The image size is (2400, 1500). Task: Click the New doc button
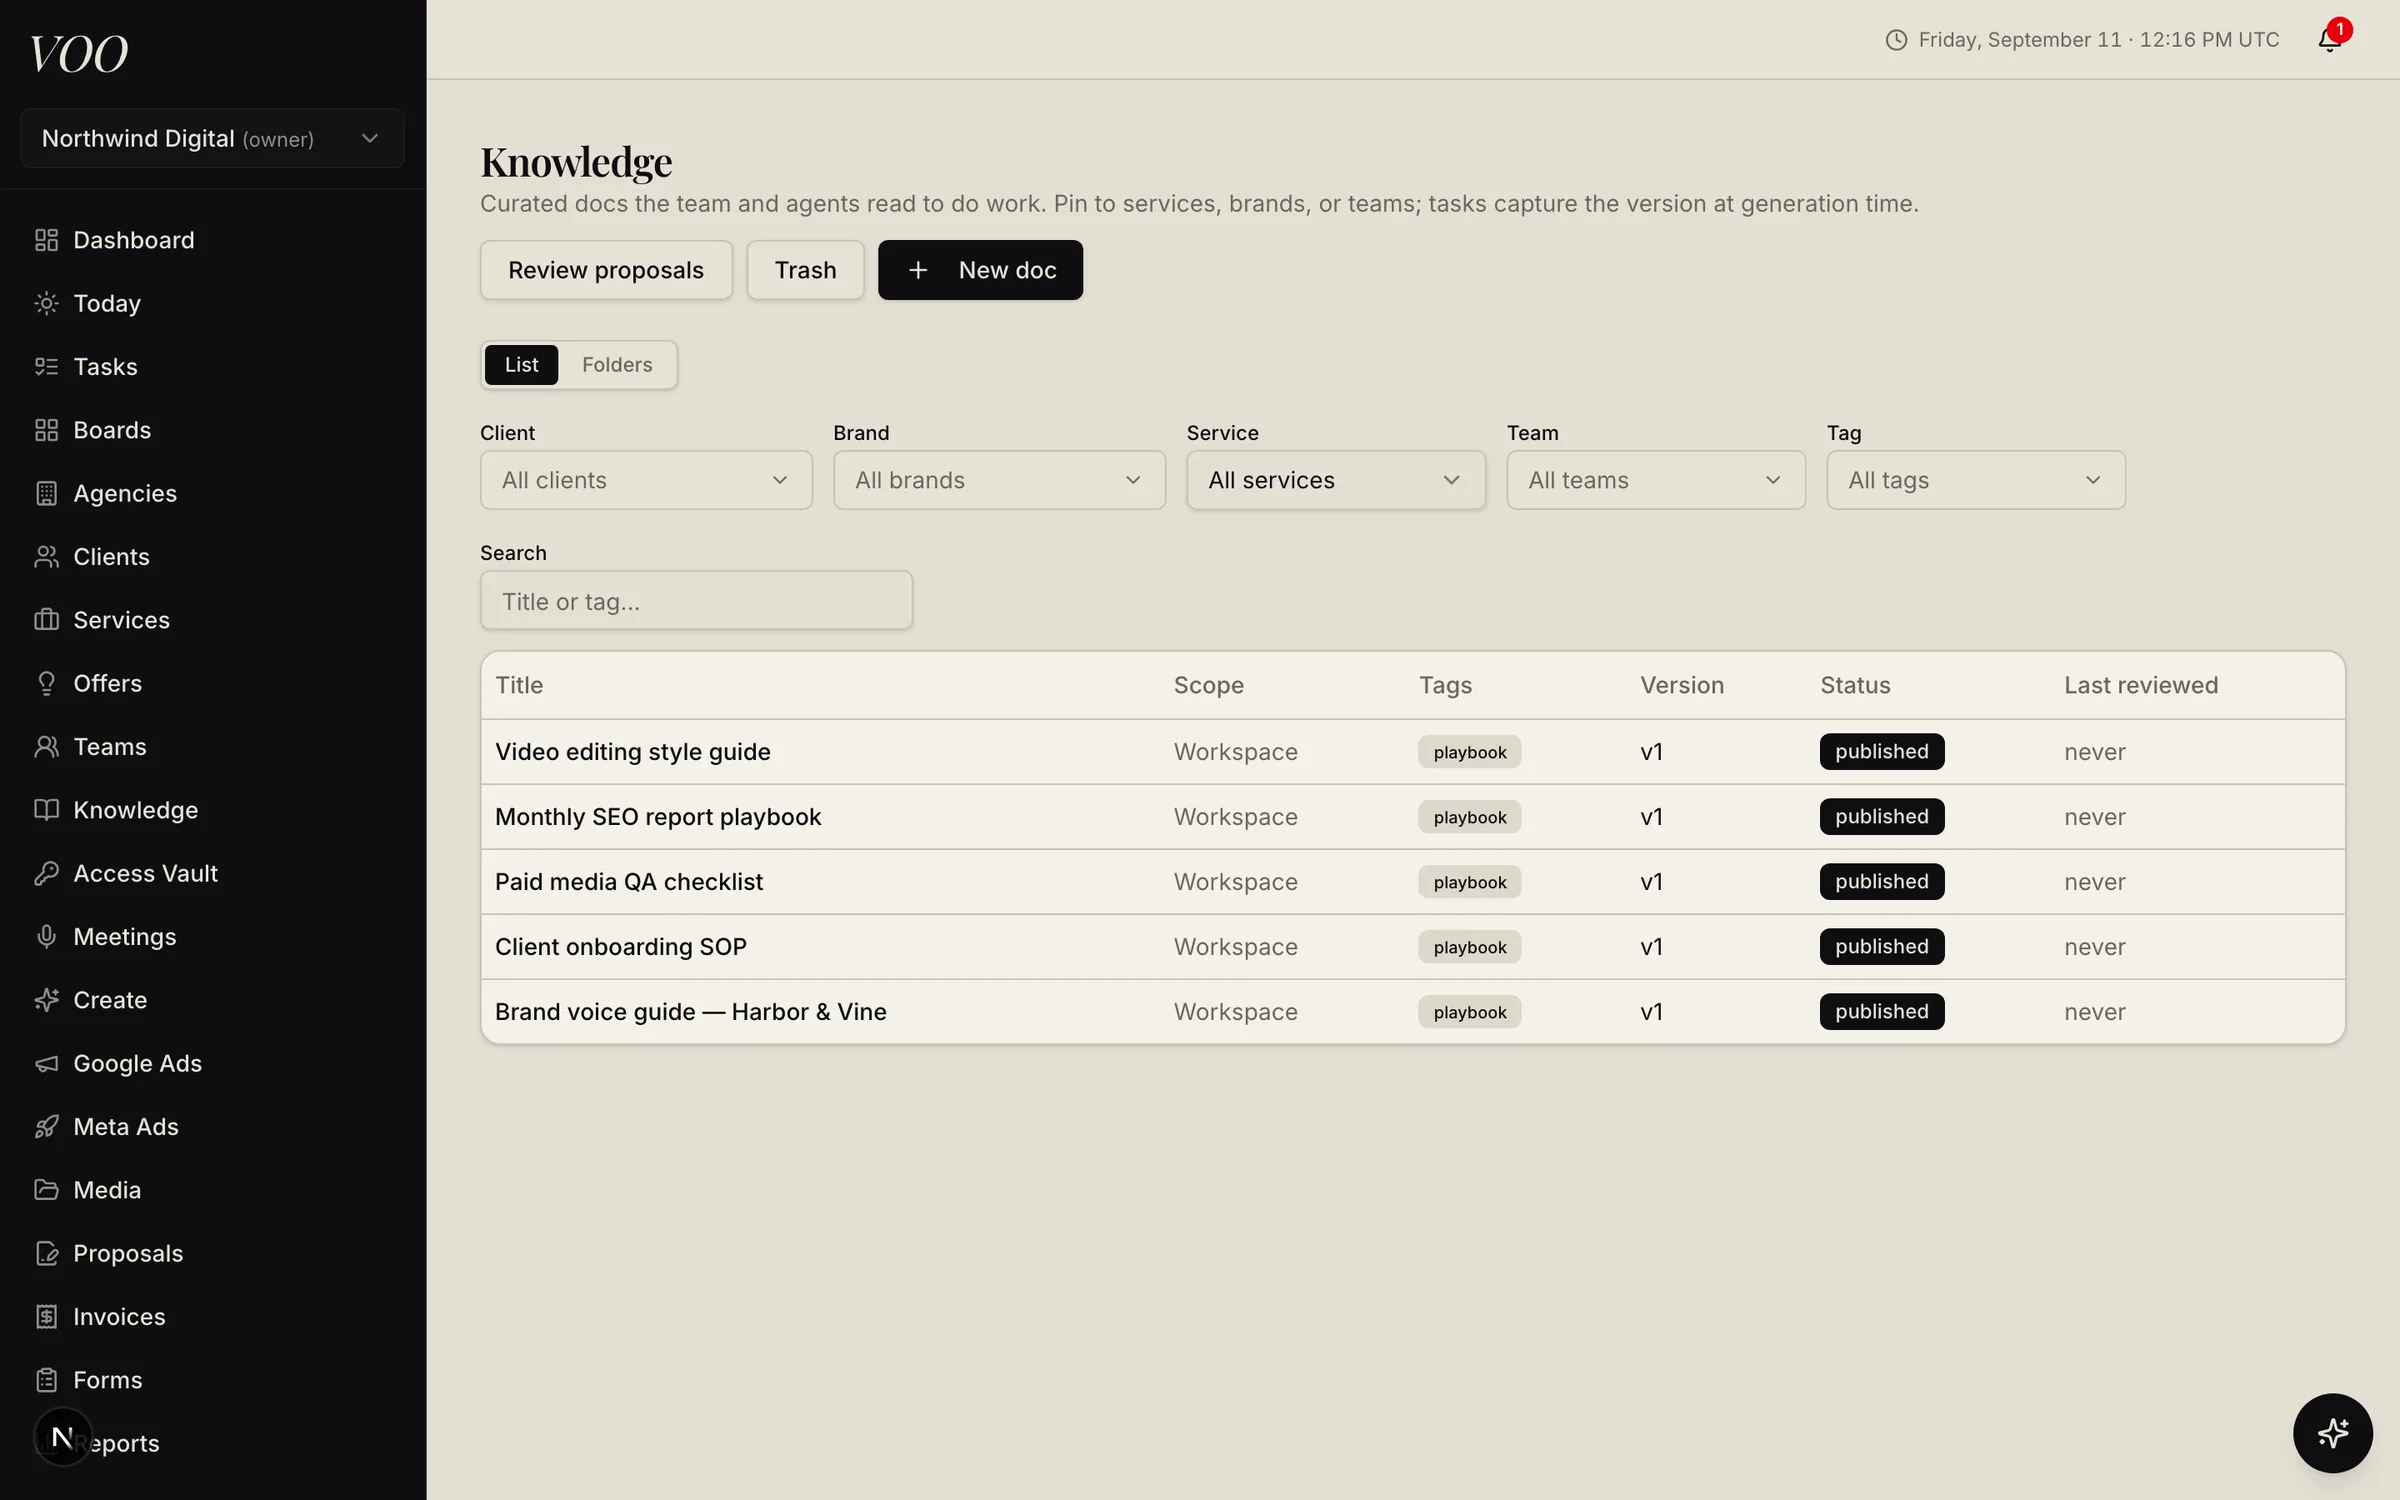point(980,270)
